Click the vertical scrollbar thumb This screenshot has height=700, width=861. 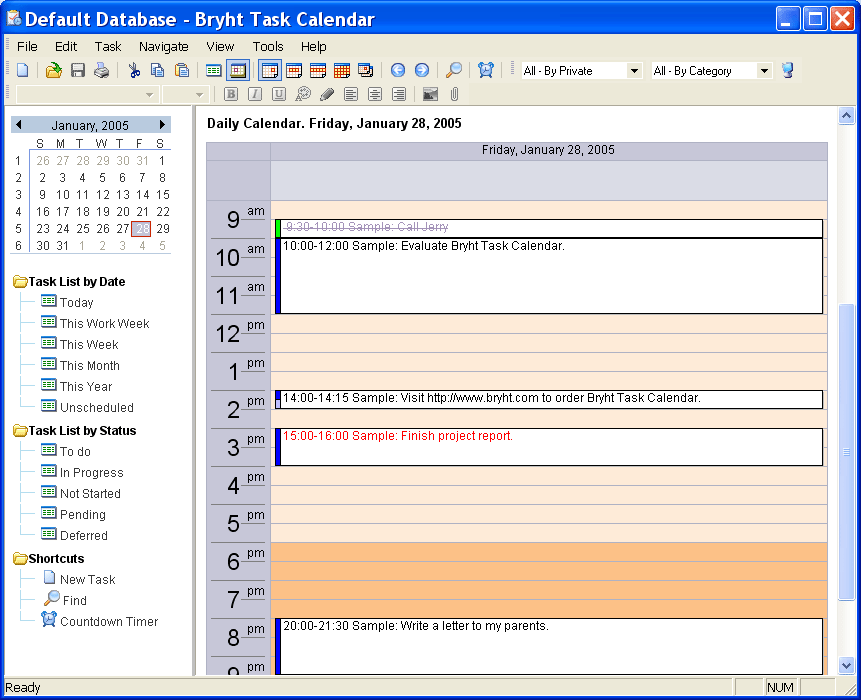coord(846,451)
